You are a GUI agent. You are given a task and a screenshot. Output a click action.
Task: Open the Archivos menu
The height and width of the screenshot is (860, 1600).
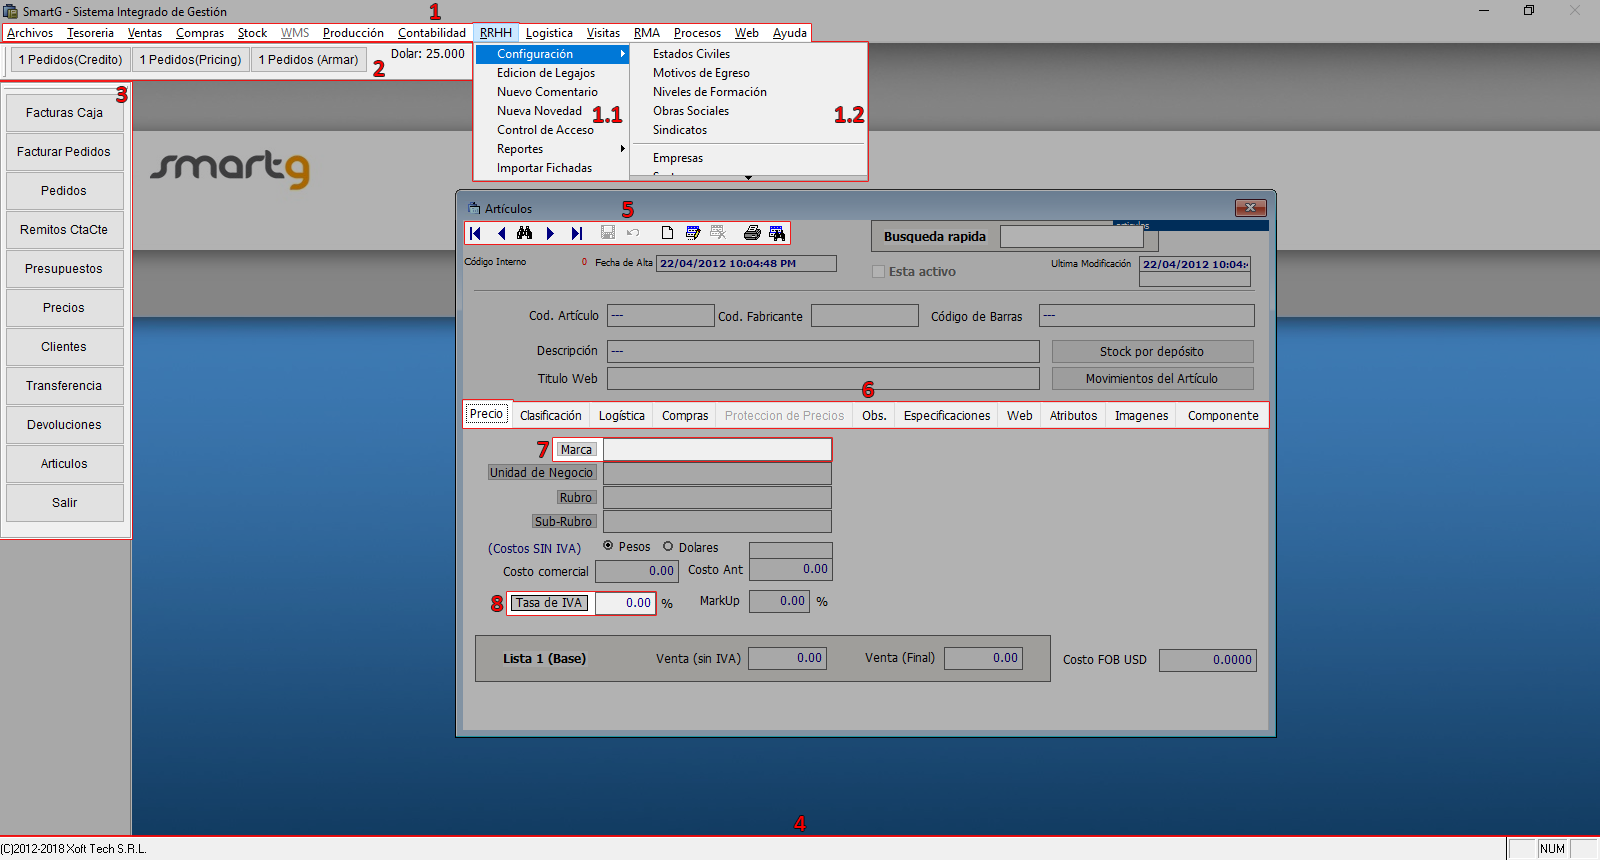click(30, 33)
